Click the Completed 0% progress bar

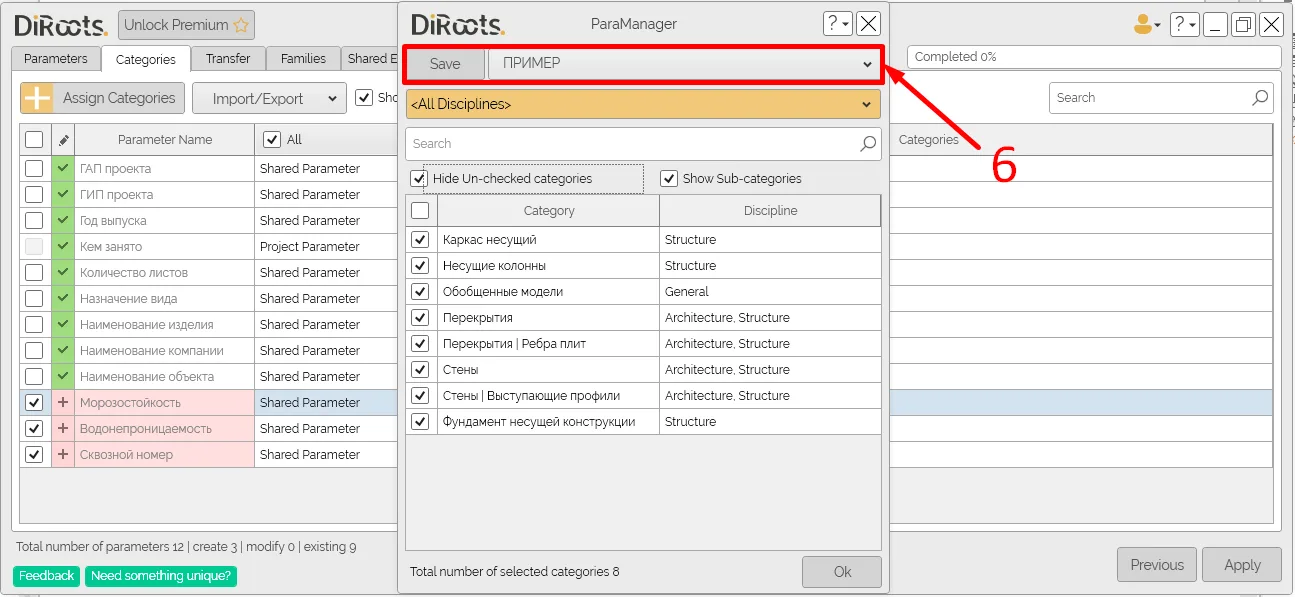pos(1093,57)
